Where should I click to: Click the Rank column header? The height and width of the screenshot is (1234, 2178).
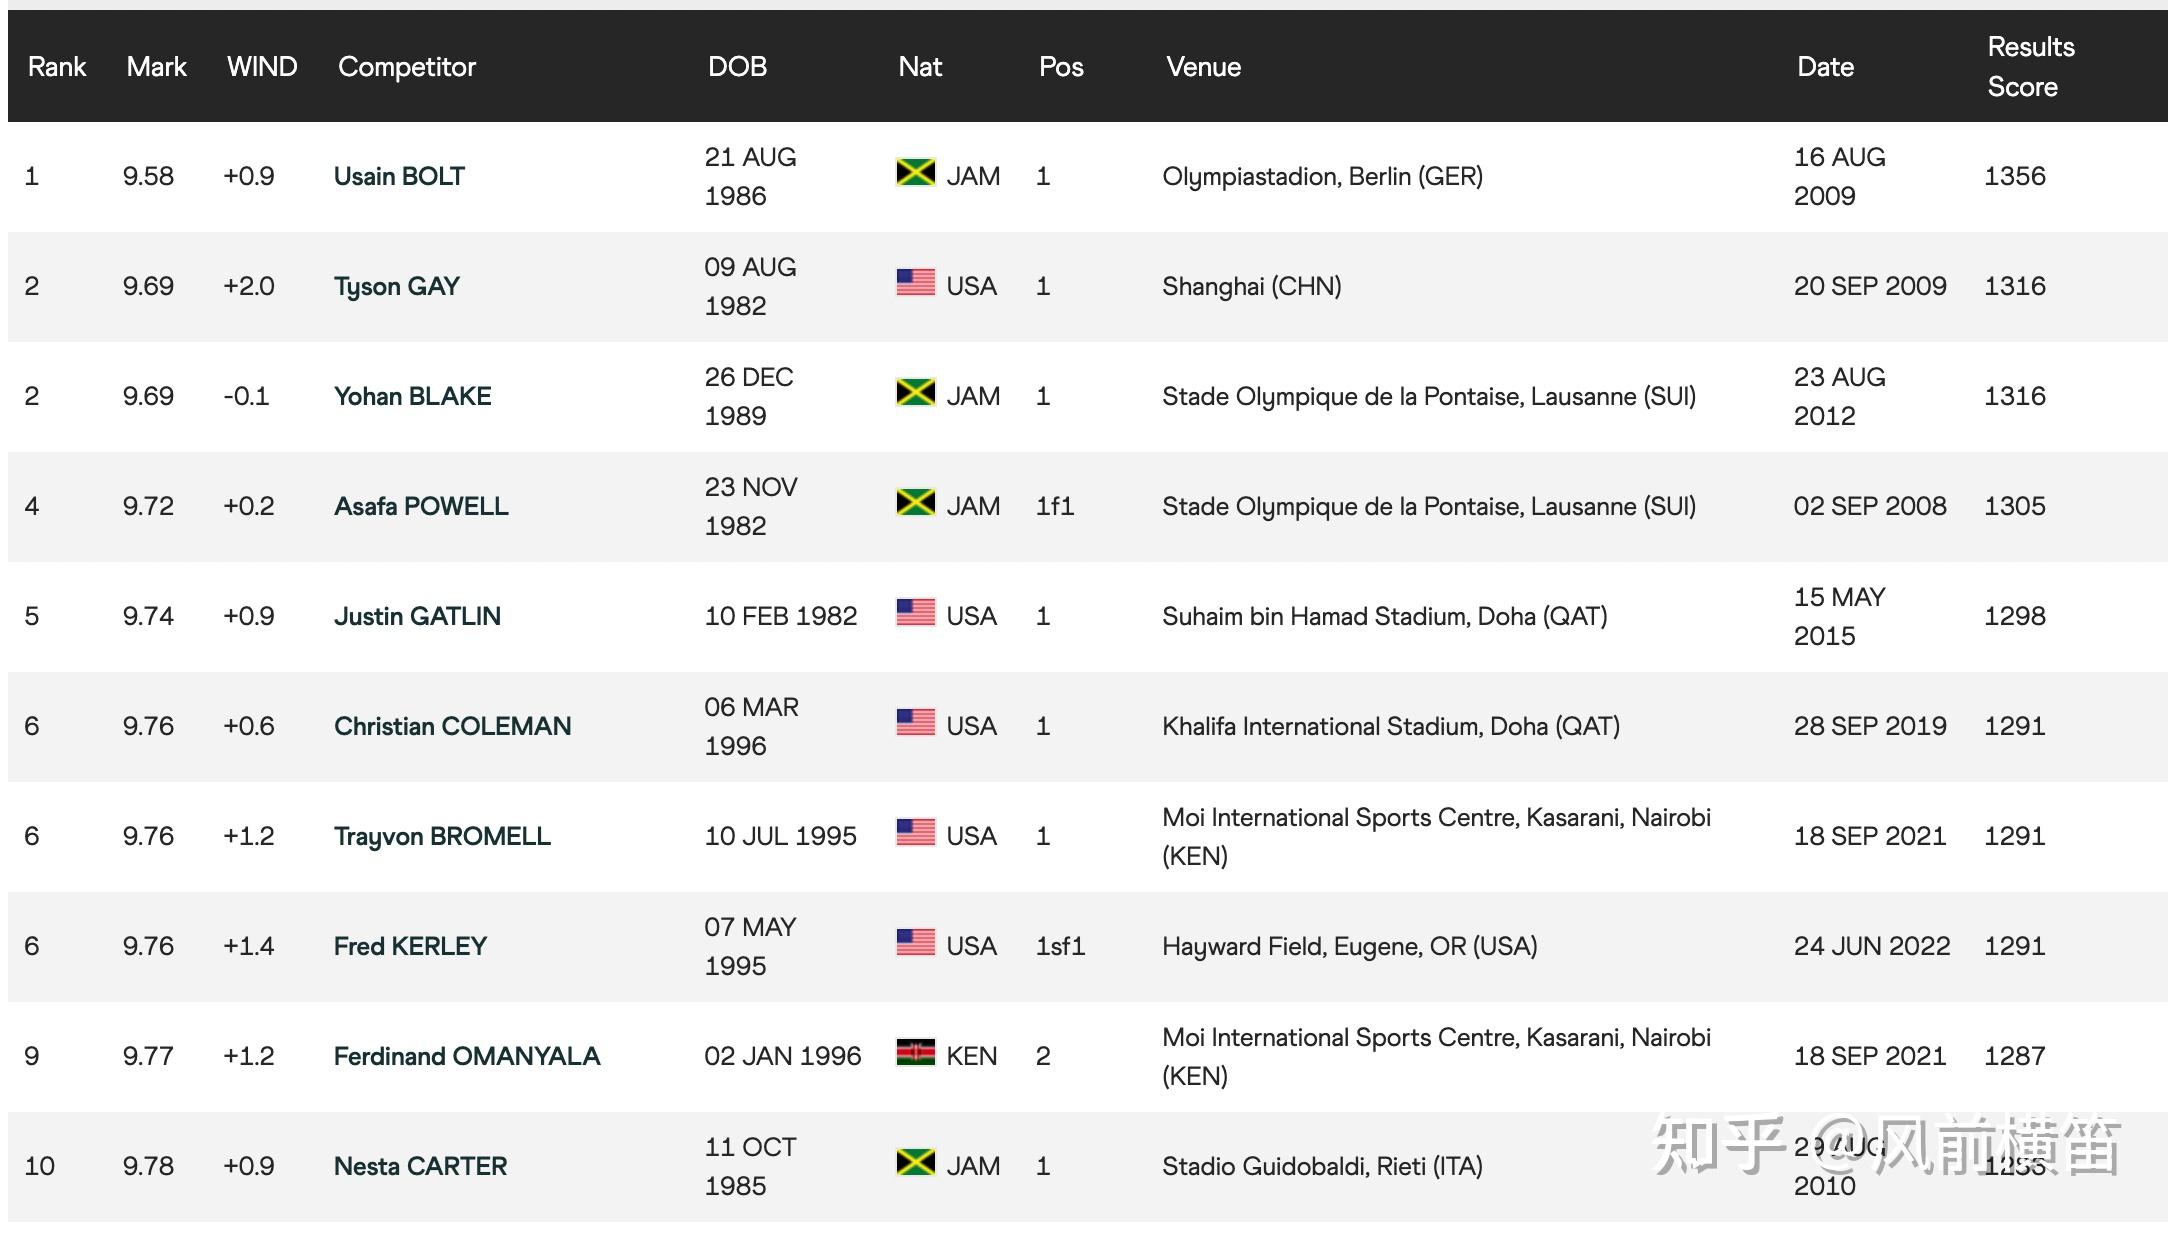[x=57, y=67]
